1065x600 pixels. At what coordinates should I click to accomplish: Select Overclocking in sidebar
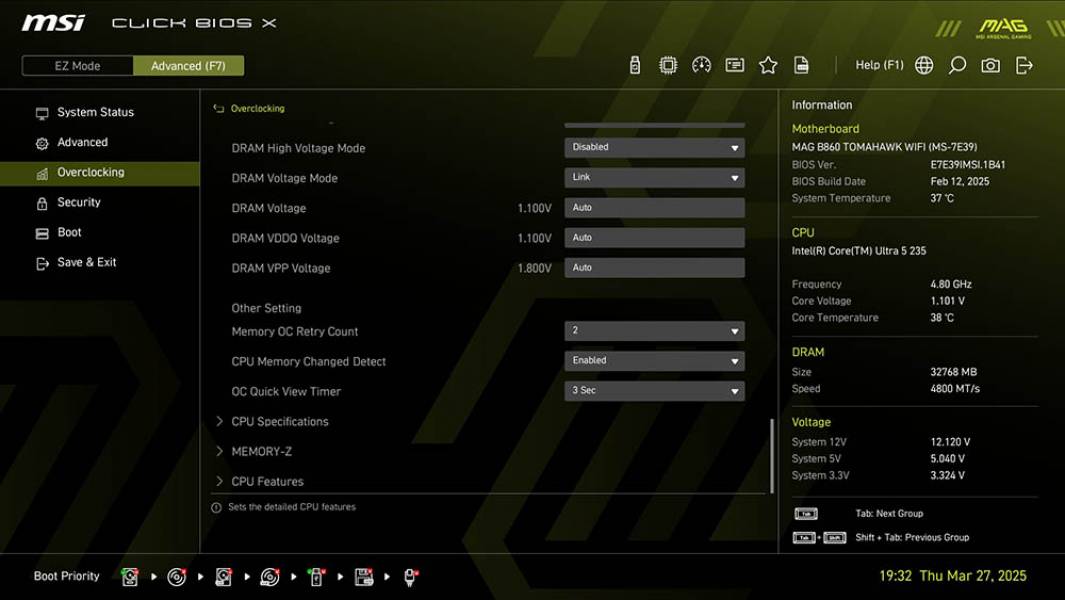[100, 173]
